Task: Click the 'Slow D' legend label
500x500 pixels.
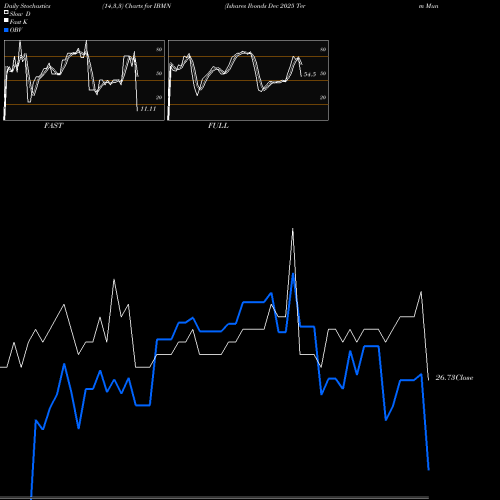Action: pyautogui.click(x=20, y=14)
